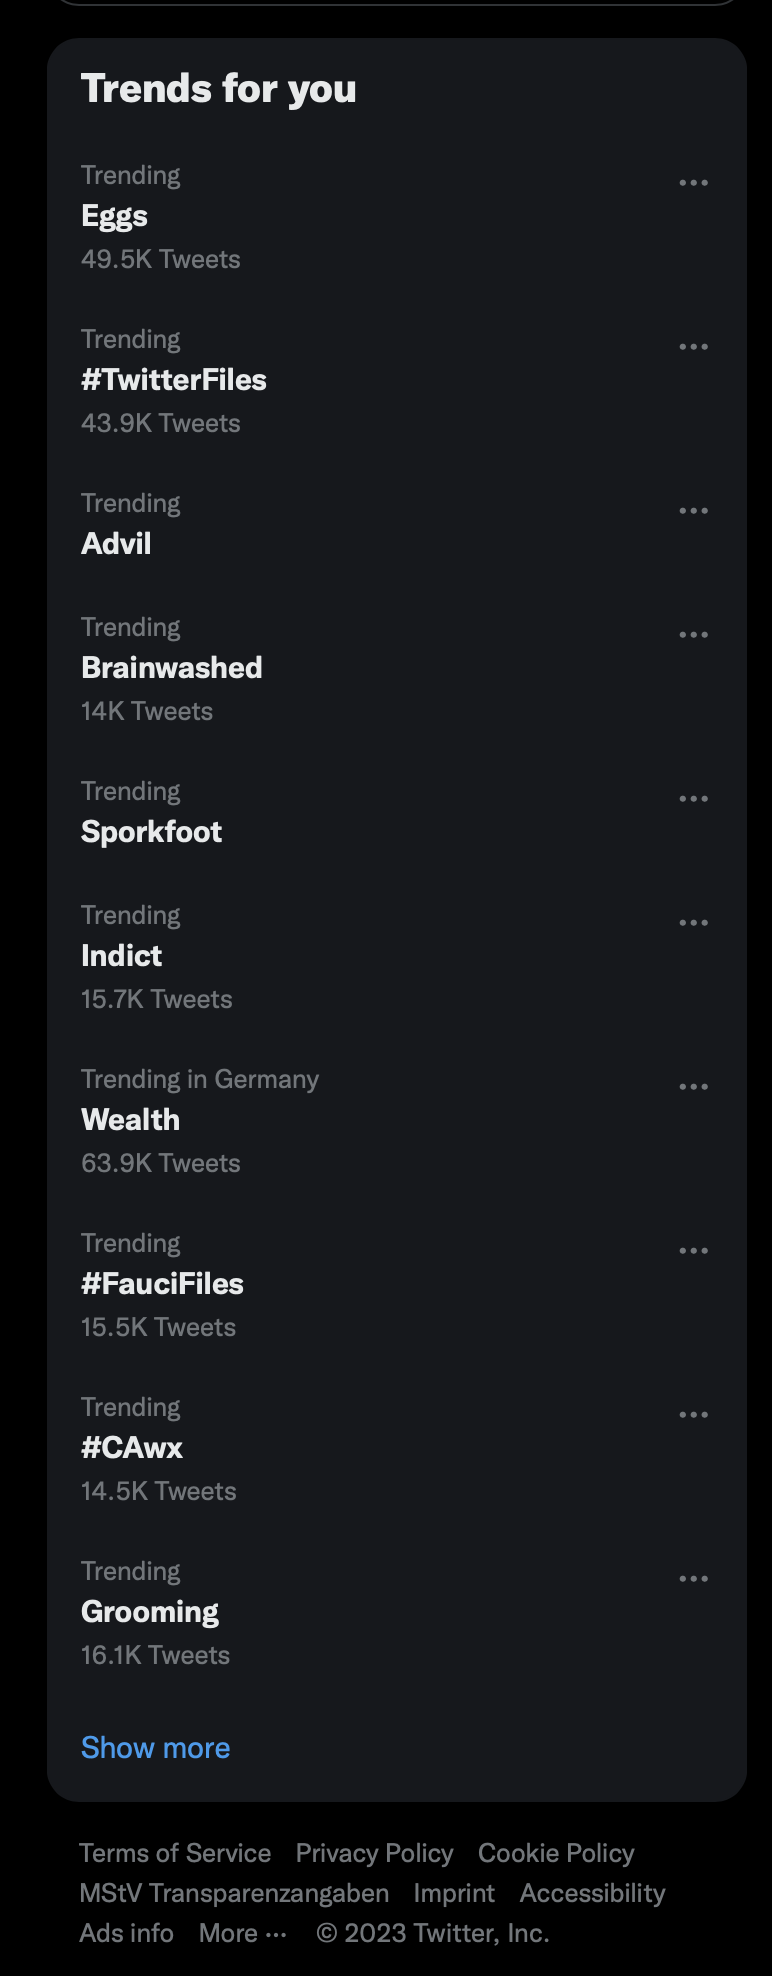Screen dimensions: 772x1976
Task: Expand the footer More menu
Action: coord(243,1933)
